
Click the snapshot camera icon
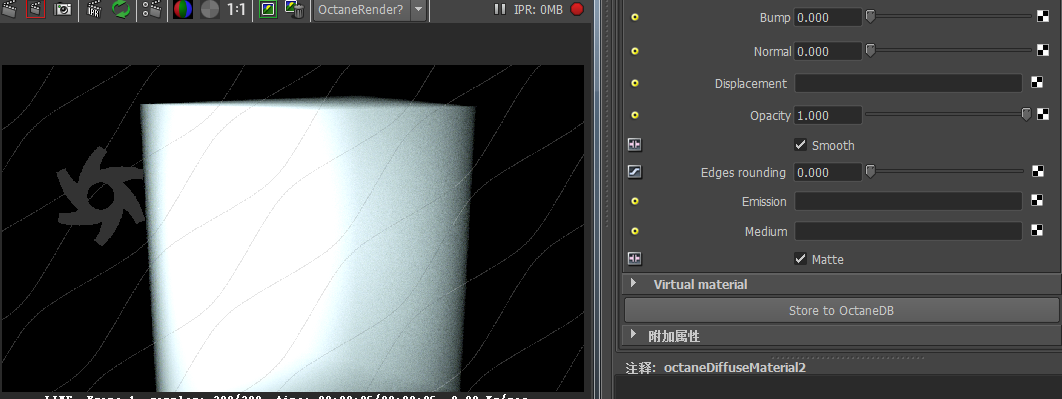[x=62, y=9]
